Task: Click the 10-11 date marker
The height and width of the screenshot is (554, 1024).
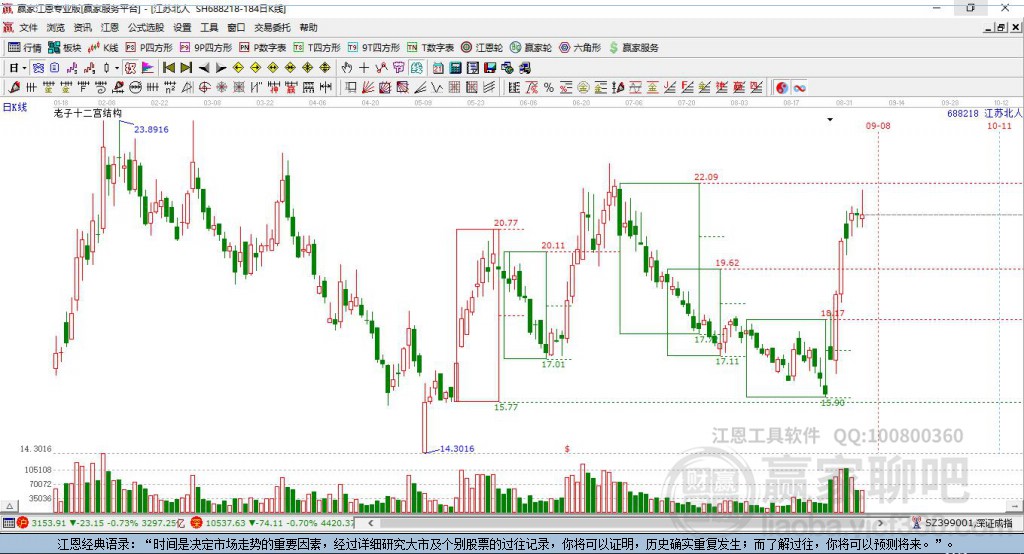Action: pyautogui.click(x=999, y=125)
